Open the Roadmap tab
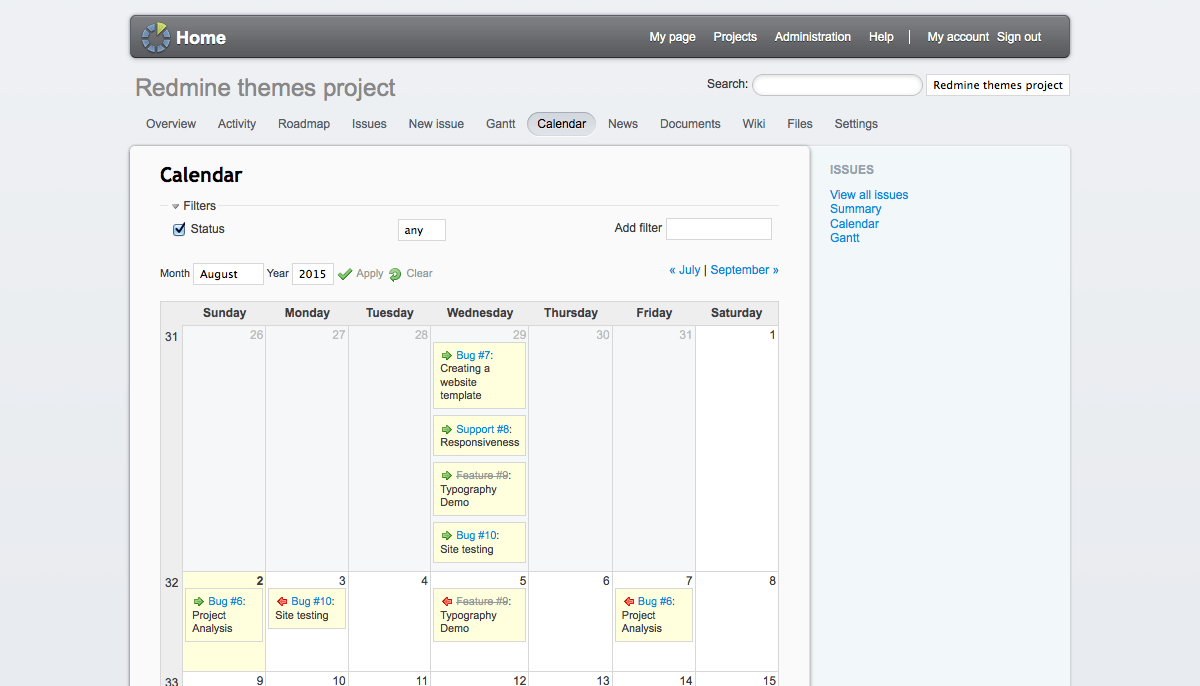Image resolution: width=1200 pixels, height=686 pixels. 304,124
